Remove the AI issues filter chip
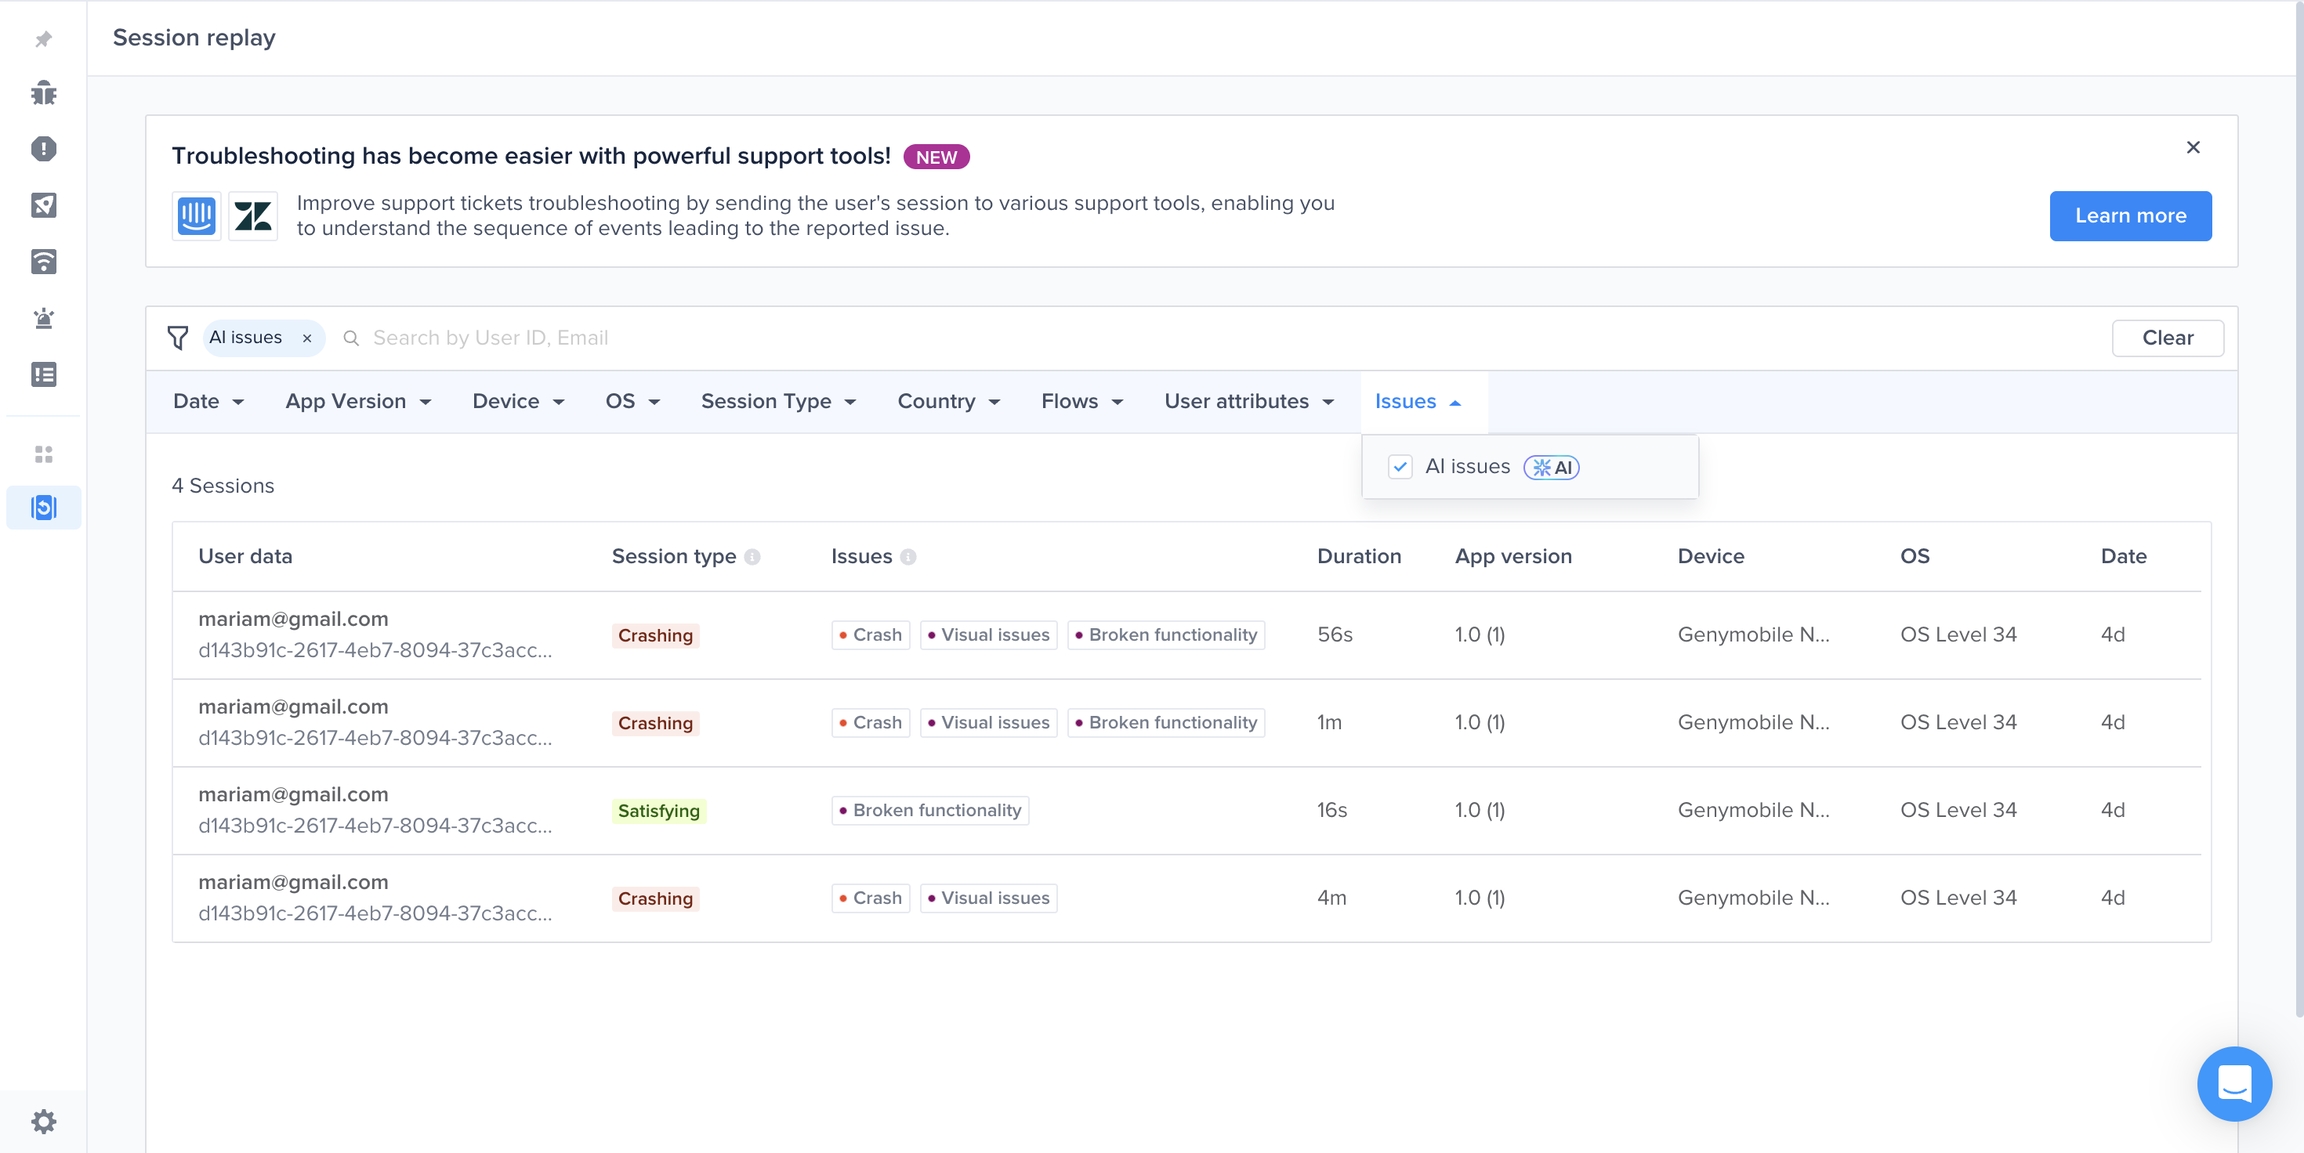Viewport: 2304px width, 1153px height. pyautogui.click(x=307, y=339)
